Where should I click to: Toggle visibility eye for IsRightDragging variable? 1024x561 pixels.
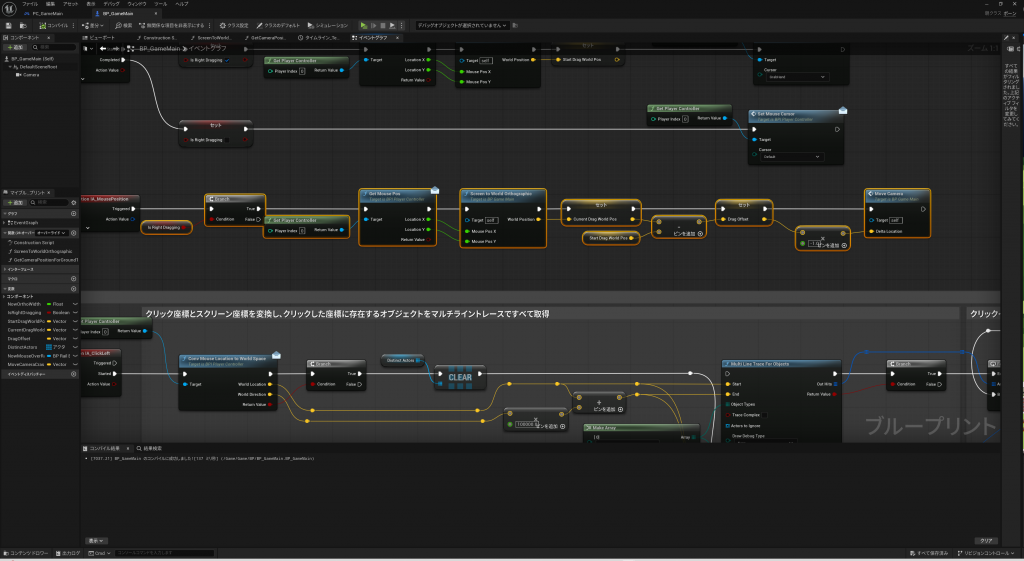75,313
